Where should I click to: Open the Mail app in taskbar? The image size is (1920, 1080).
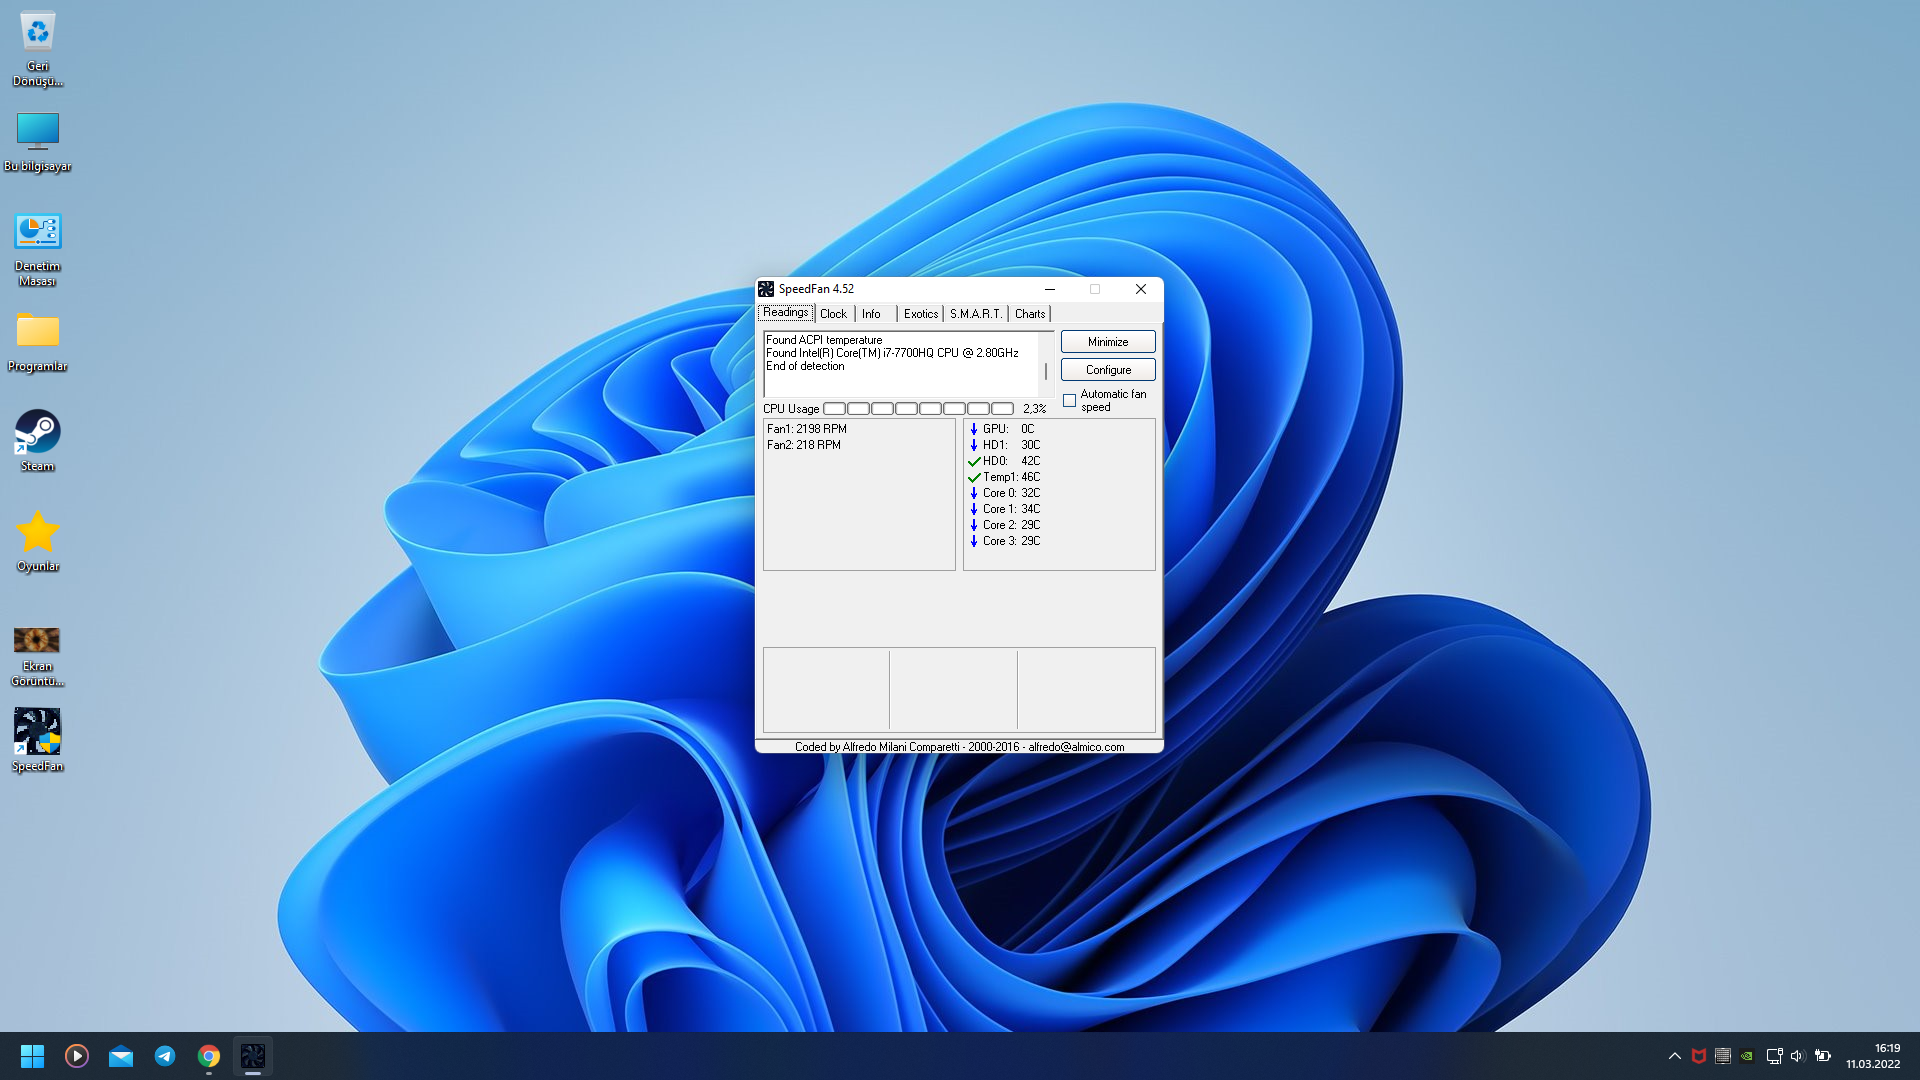pyautogui.click(x=121, y=1056)
